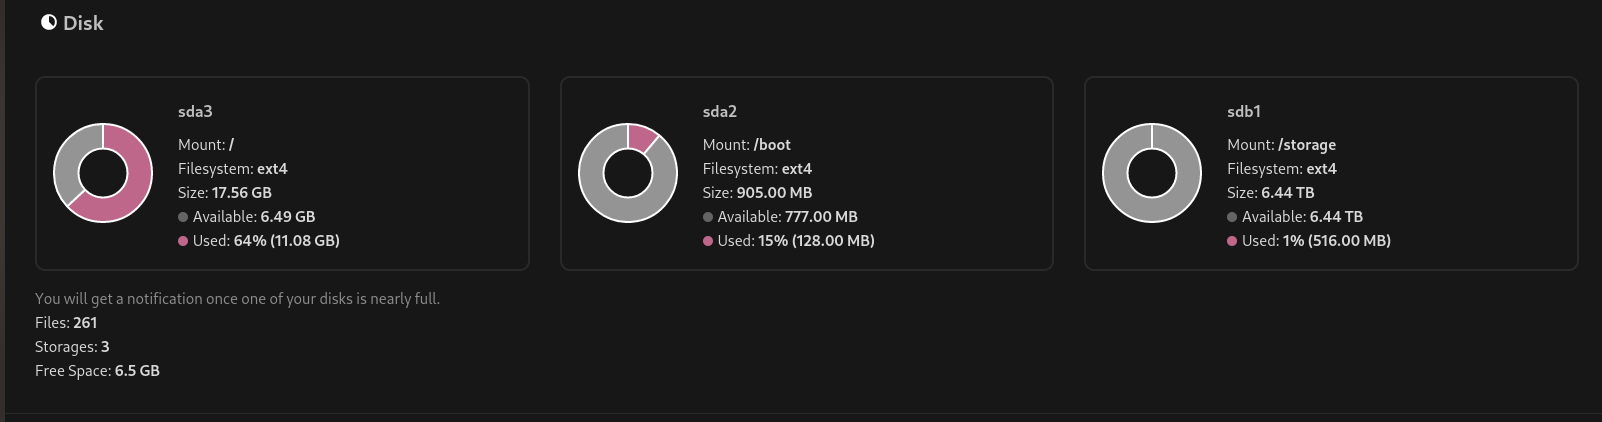Click the Files: 261 count
Screen dimensions: 1602x422
point(66,323)
